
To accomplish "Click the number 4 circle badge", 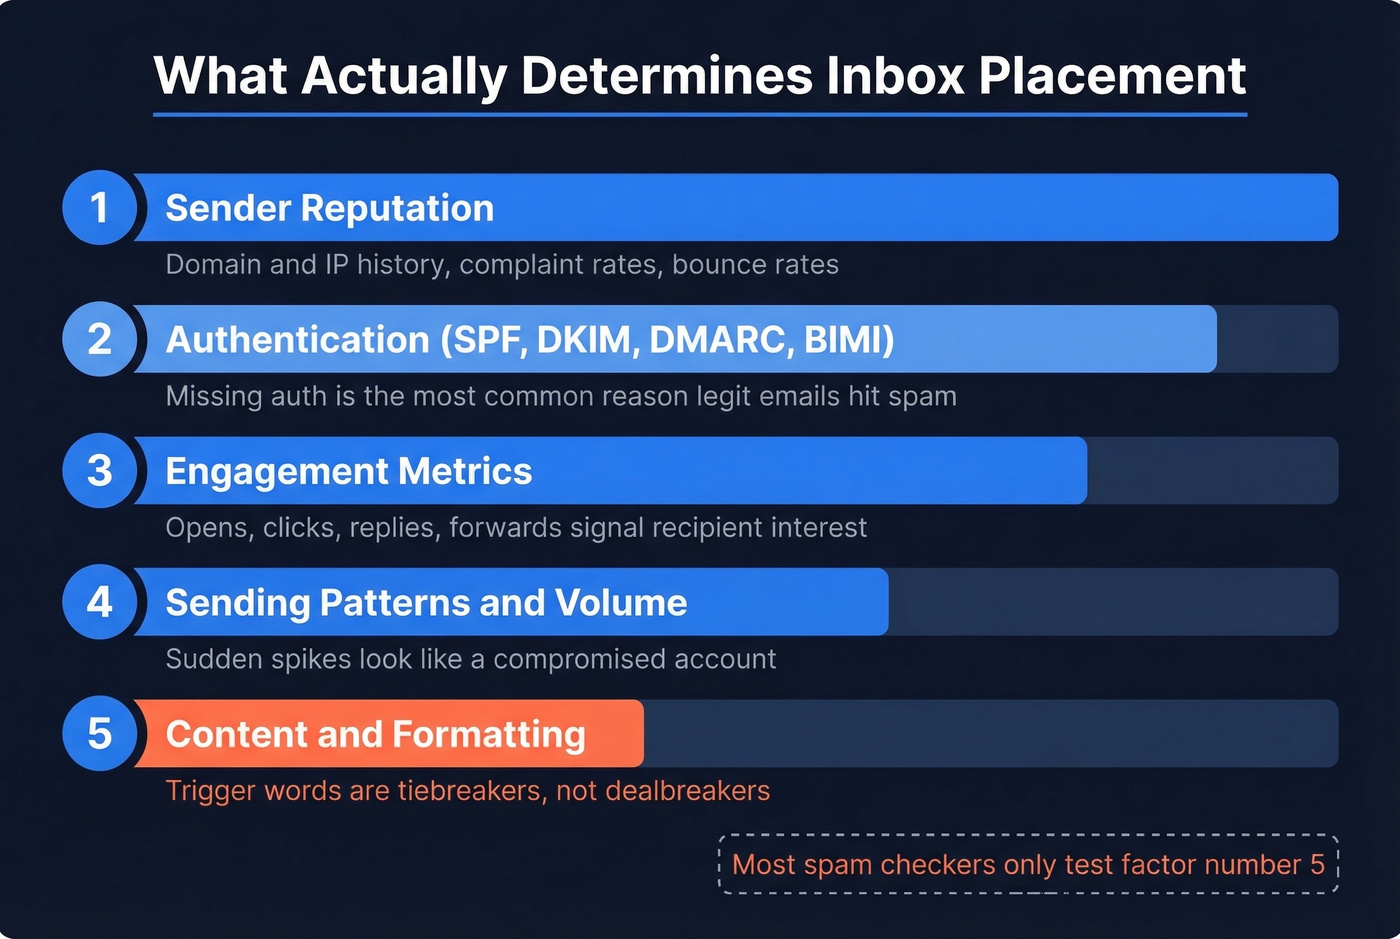I will (x=99, y=602).
